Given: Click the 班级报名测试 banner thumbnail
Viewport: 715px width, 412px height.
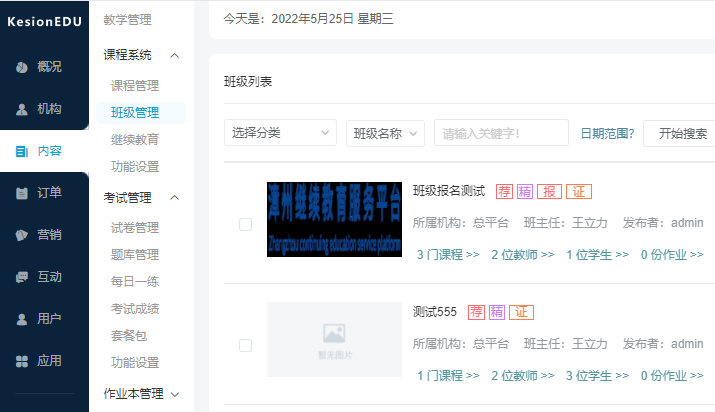Looking at the screenshot, I should (x=334, y=219).
